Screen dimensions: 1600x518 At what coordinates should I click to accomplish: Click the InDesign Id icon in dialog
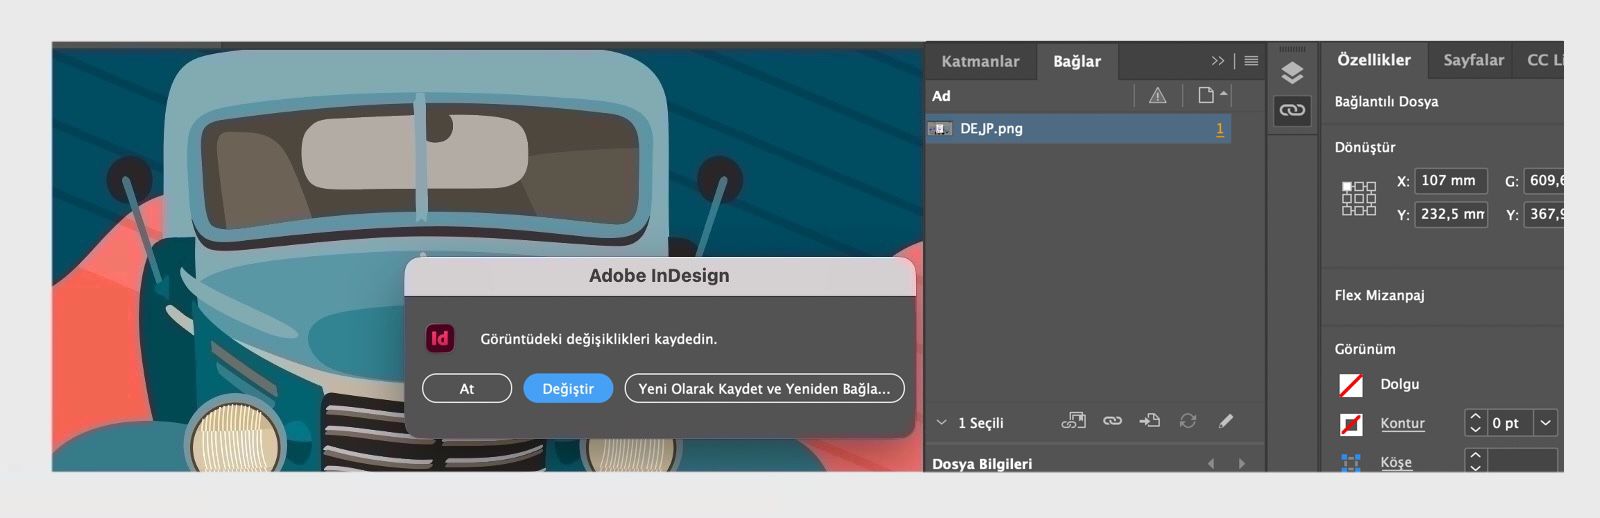pyautogui.click(x=440, y=338)
